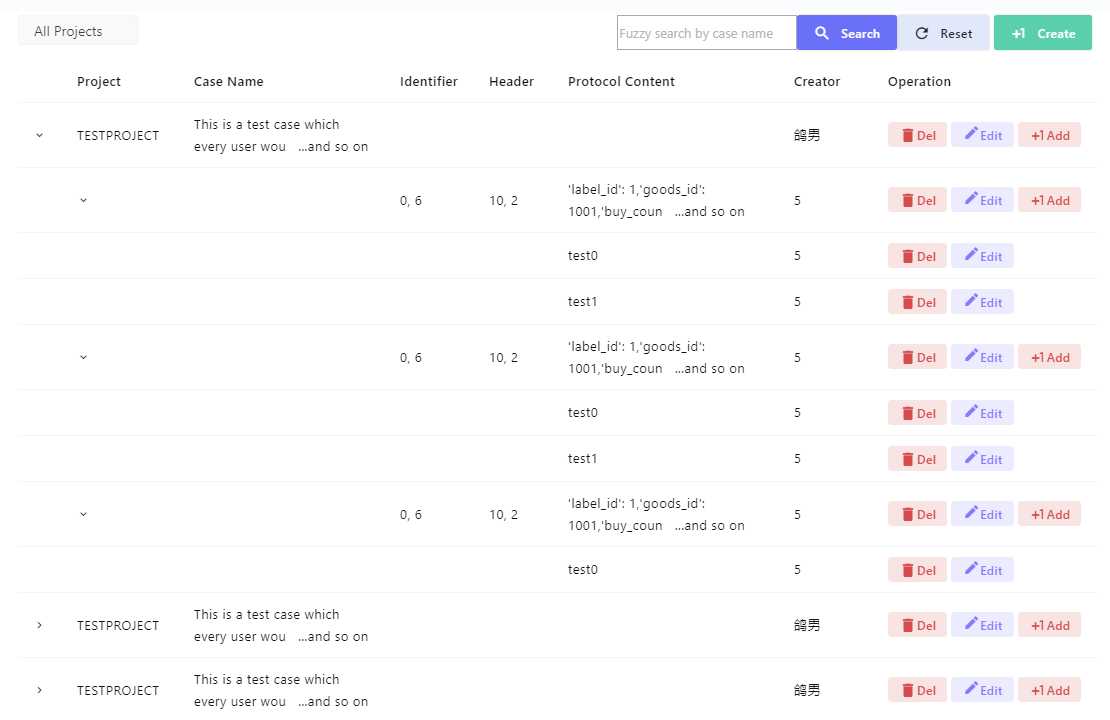Click the Header column header

pos(511,81)
